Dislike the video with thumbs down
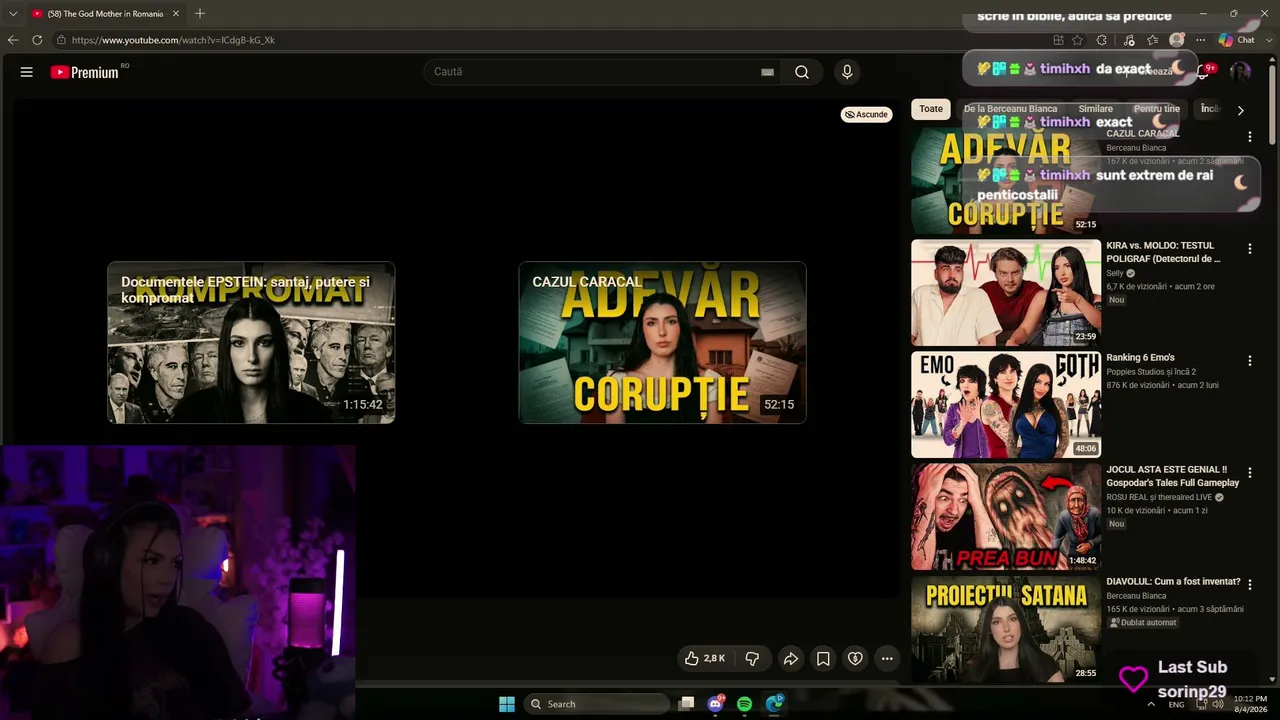The width and height of the screenshot is (1280, 720). point(752,658)
